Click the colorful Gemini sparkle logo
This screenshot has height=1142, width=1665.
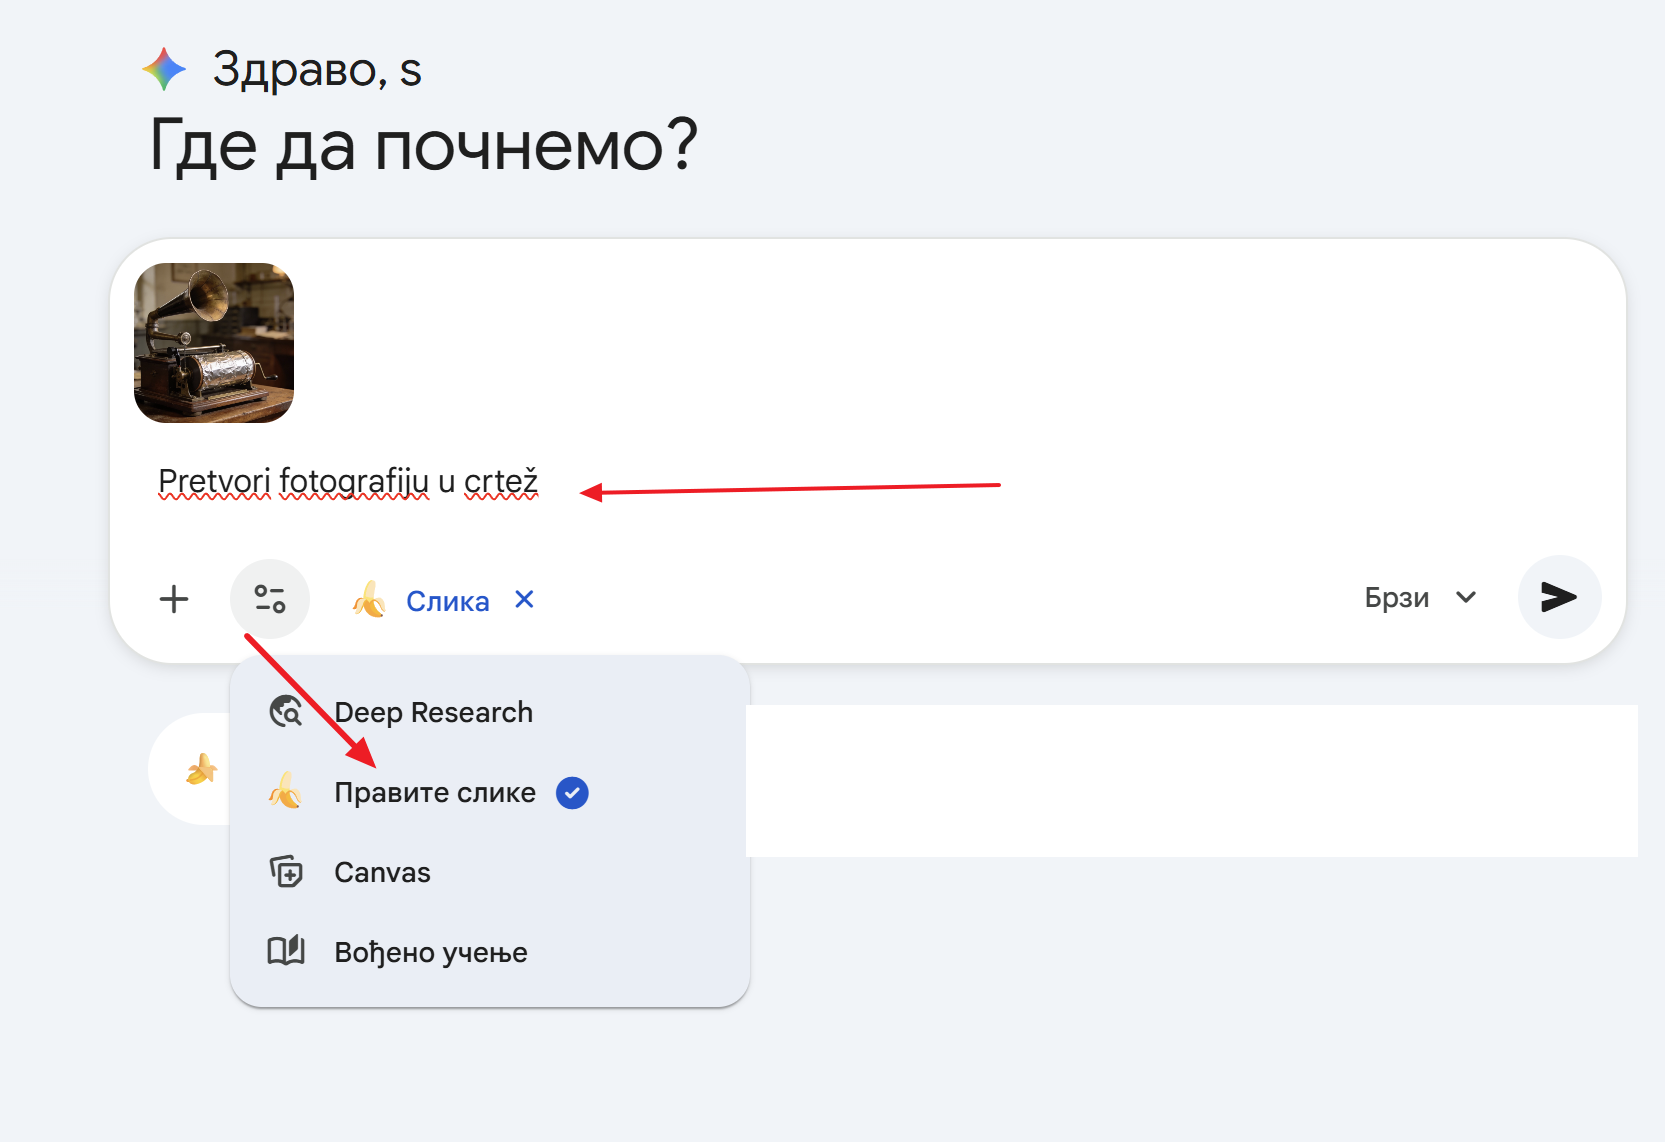point(164,69)
